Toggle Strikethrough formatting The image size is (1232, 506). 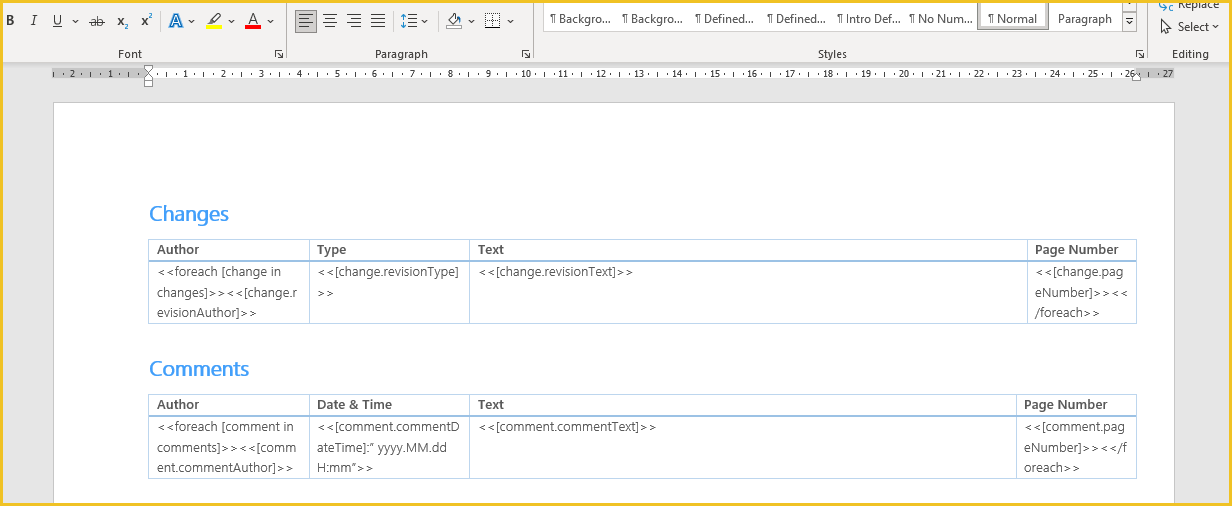click(97, 20)
